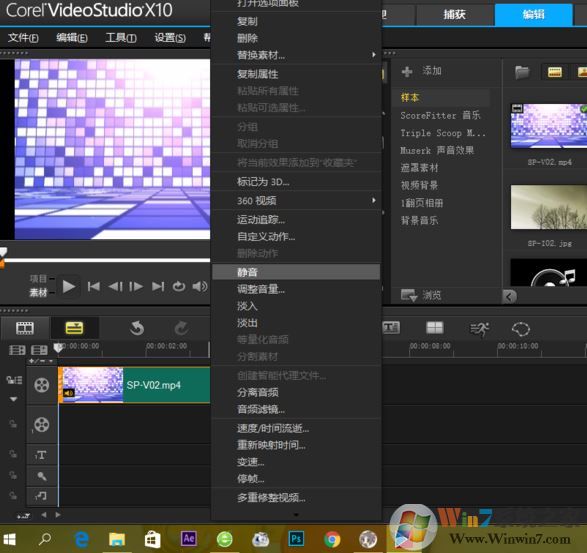Select 视频背景 library folder
The width and height of the screenshot is (587, 553).
(419, 185)
